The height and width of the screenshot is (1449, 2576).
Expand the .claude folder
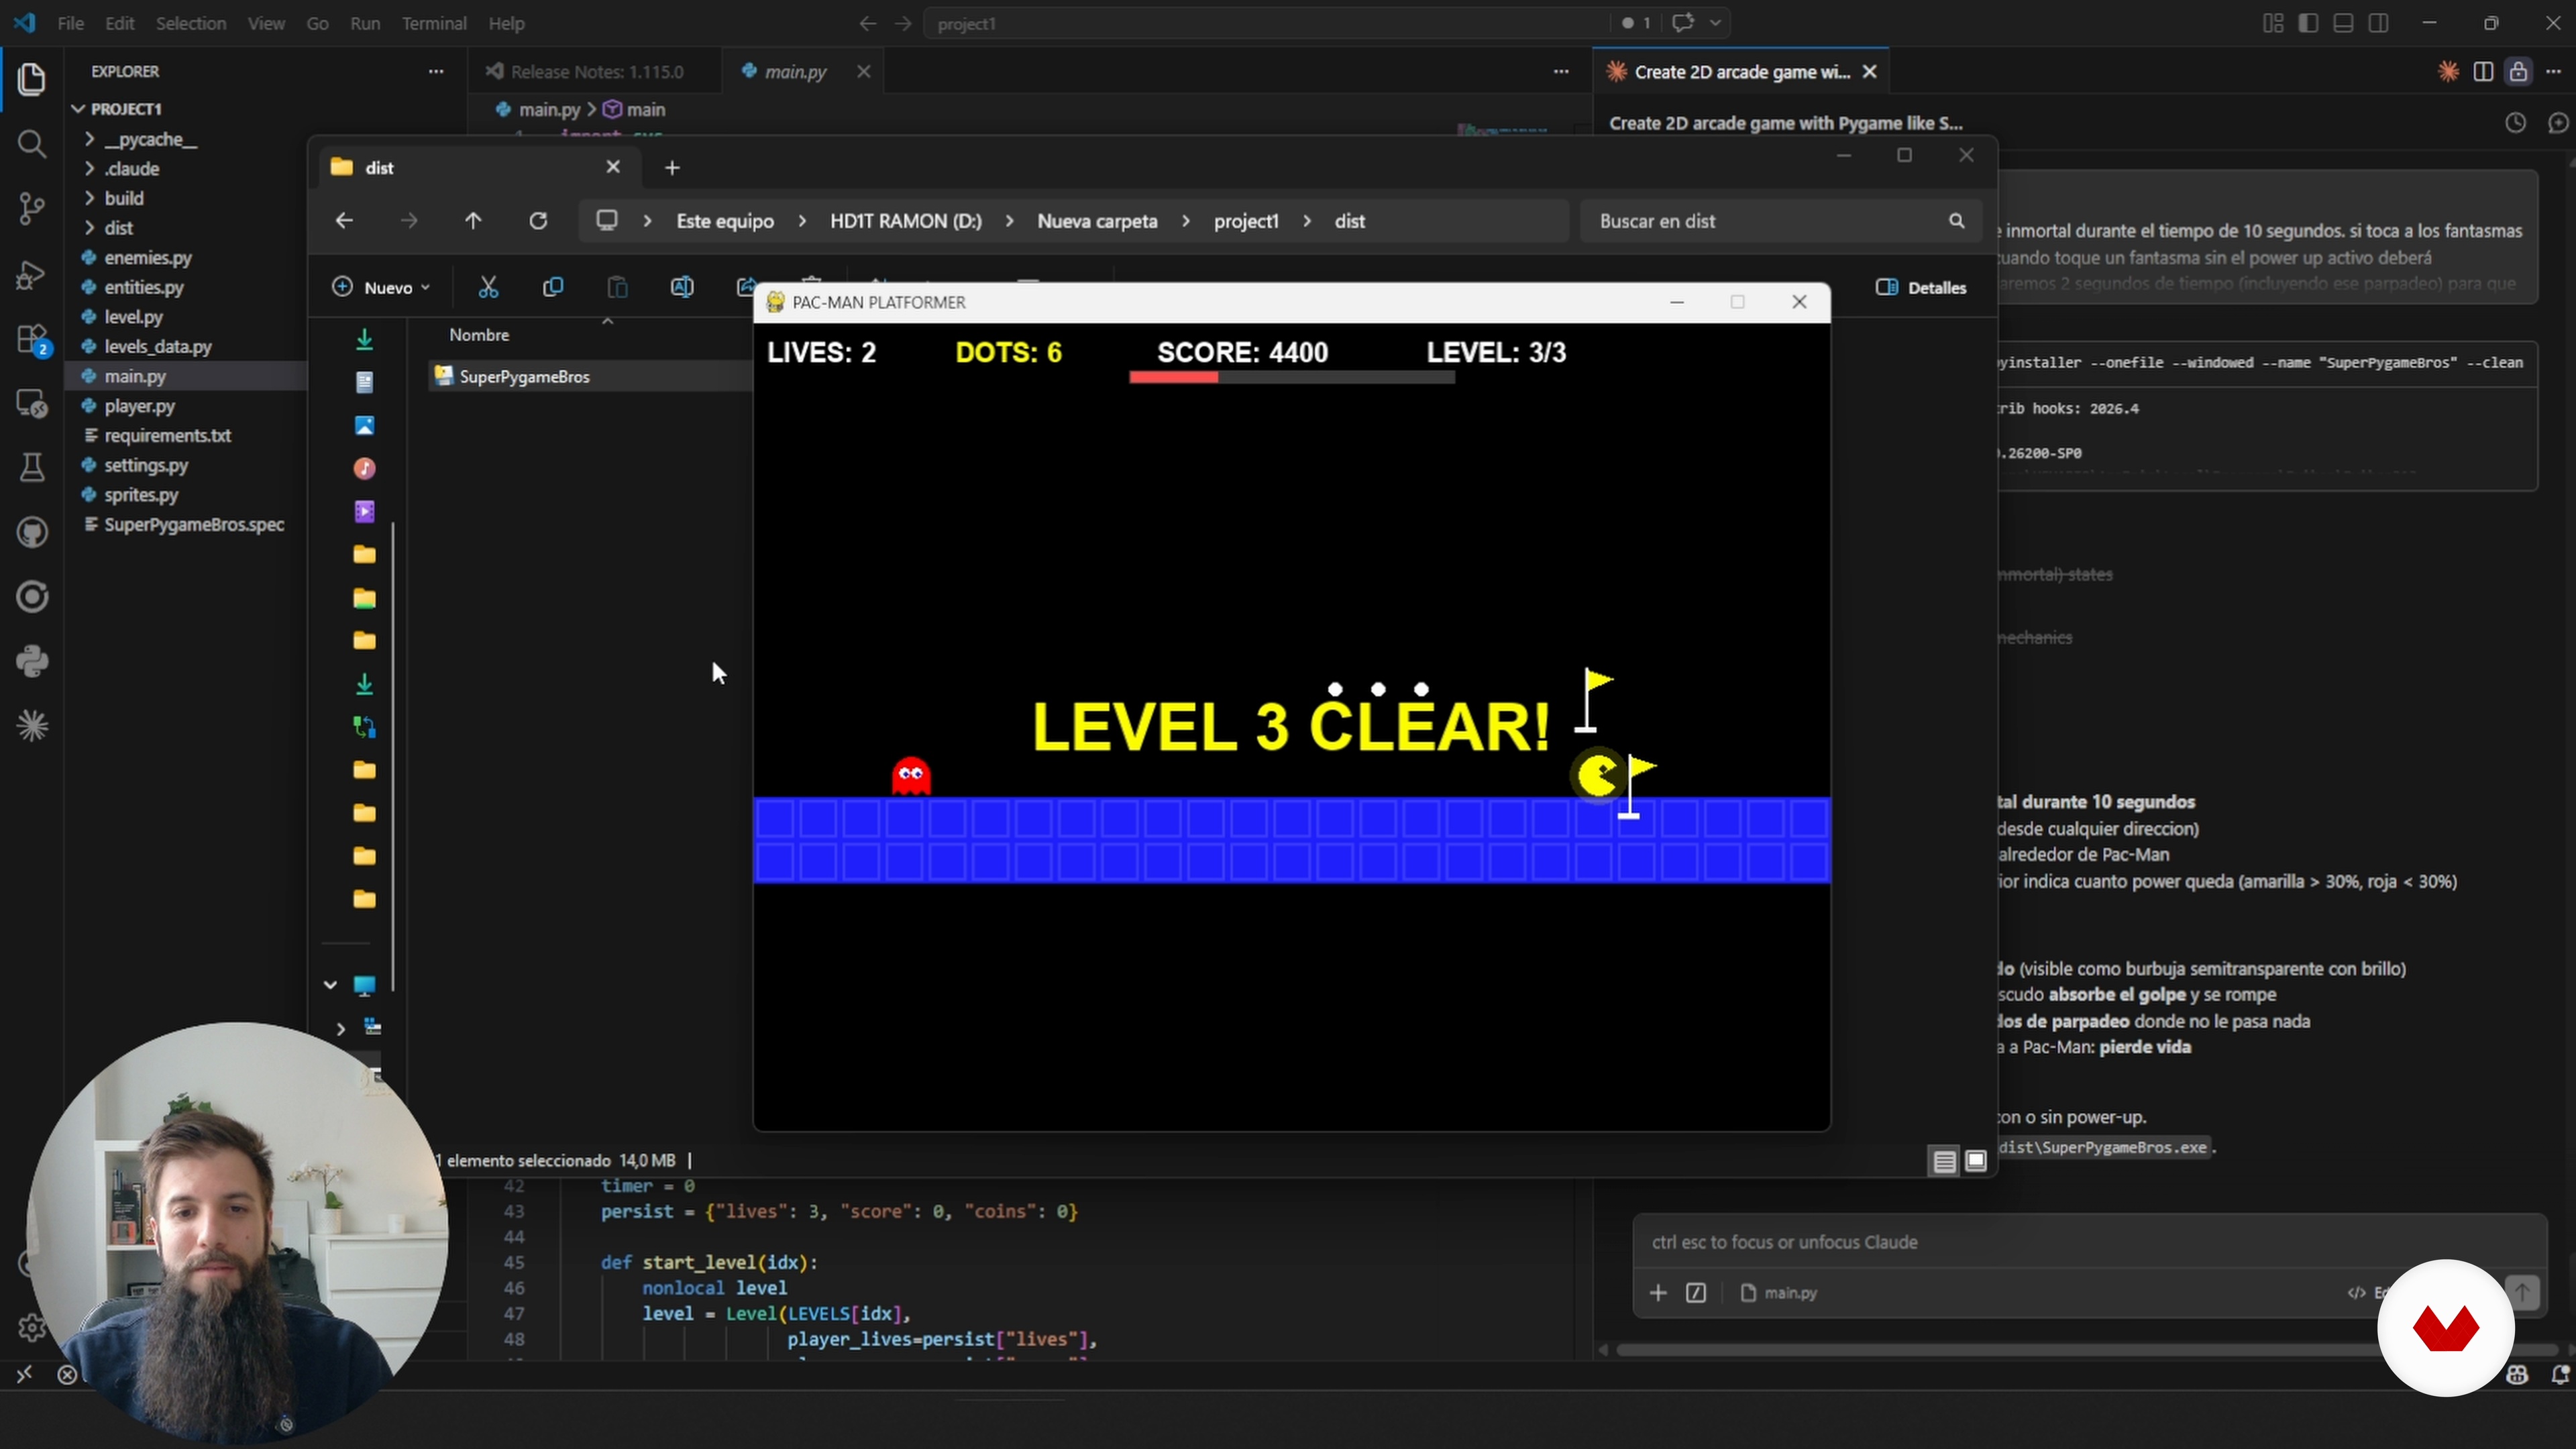(89, 169)
